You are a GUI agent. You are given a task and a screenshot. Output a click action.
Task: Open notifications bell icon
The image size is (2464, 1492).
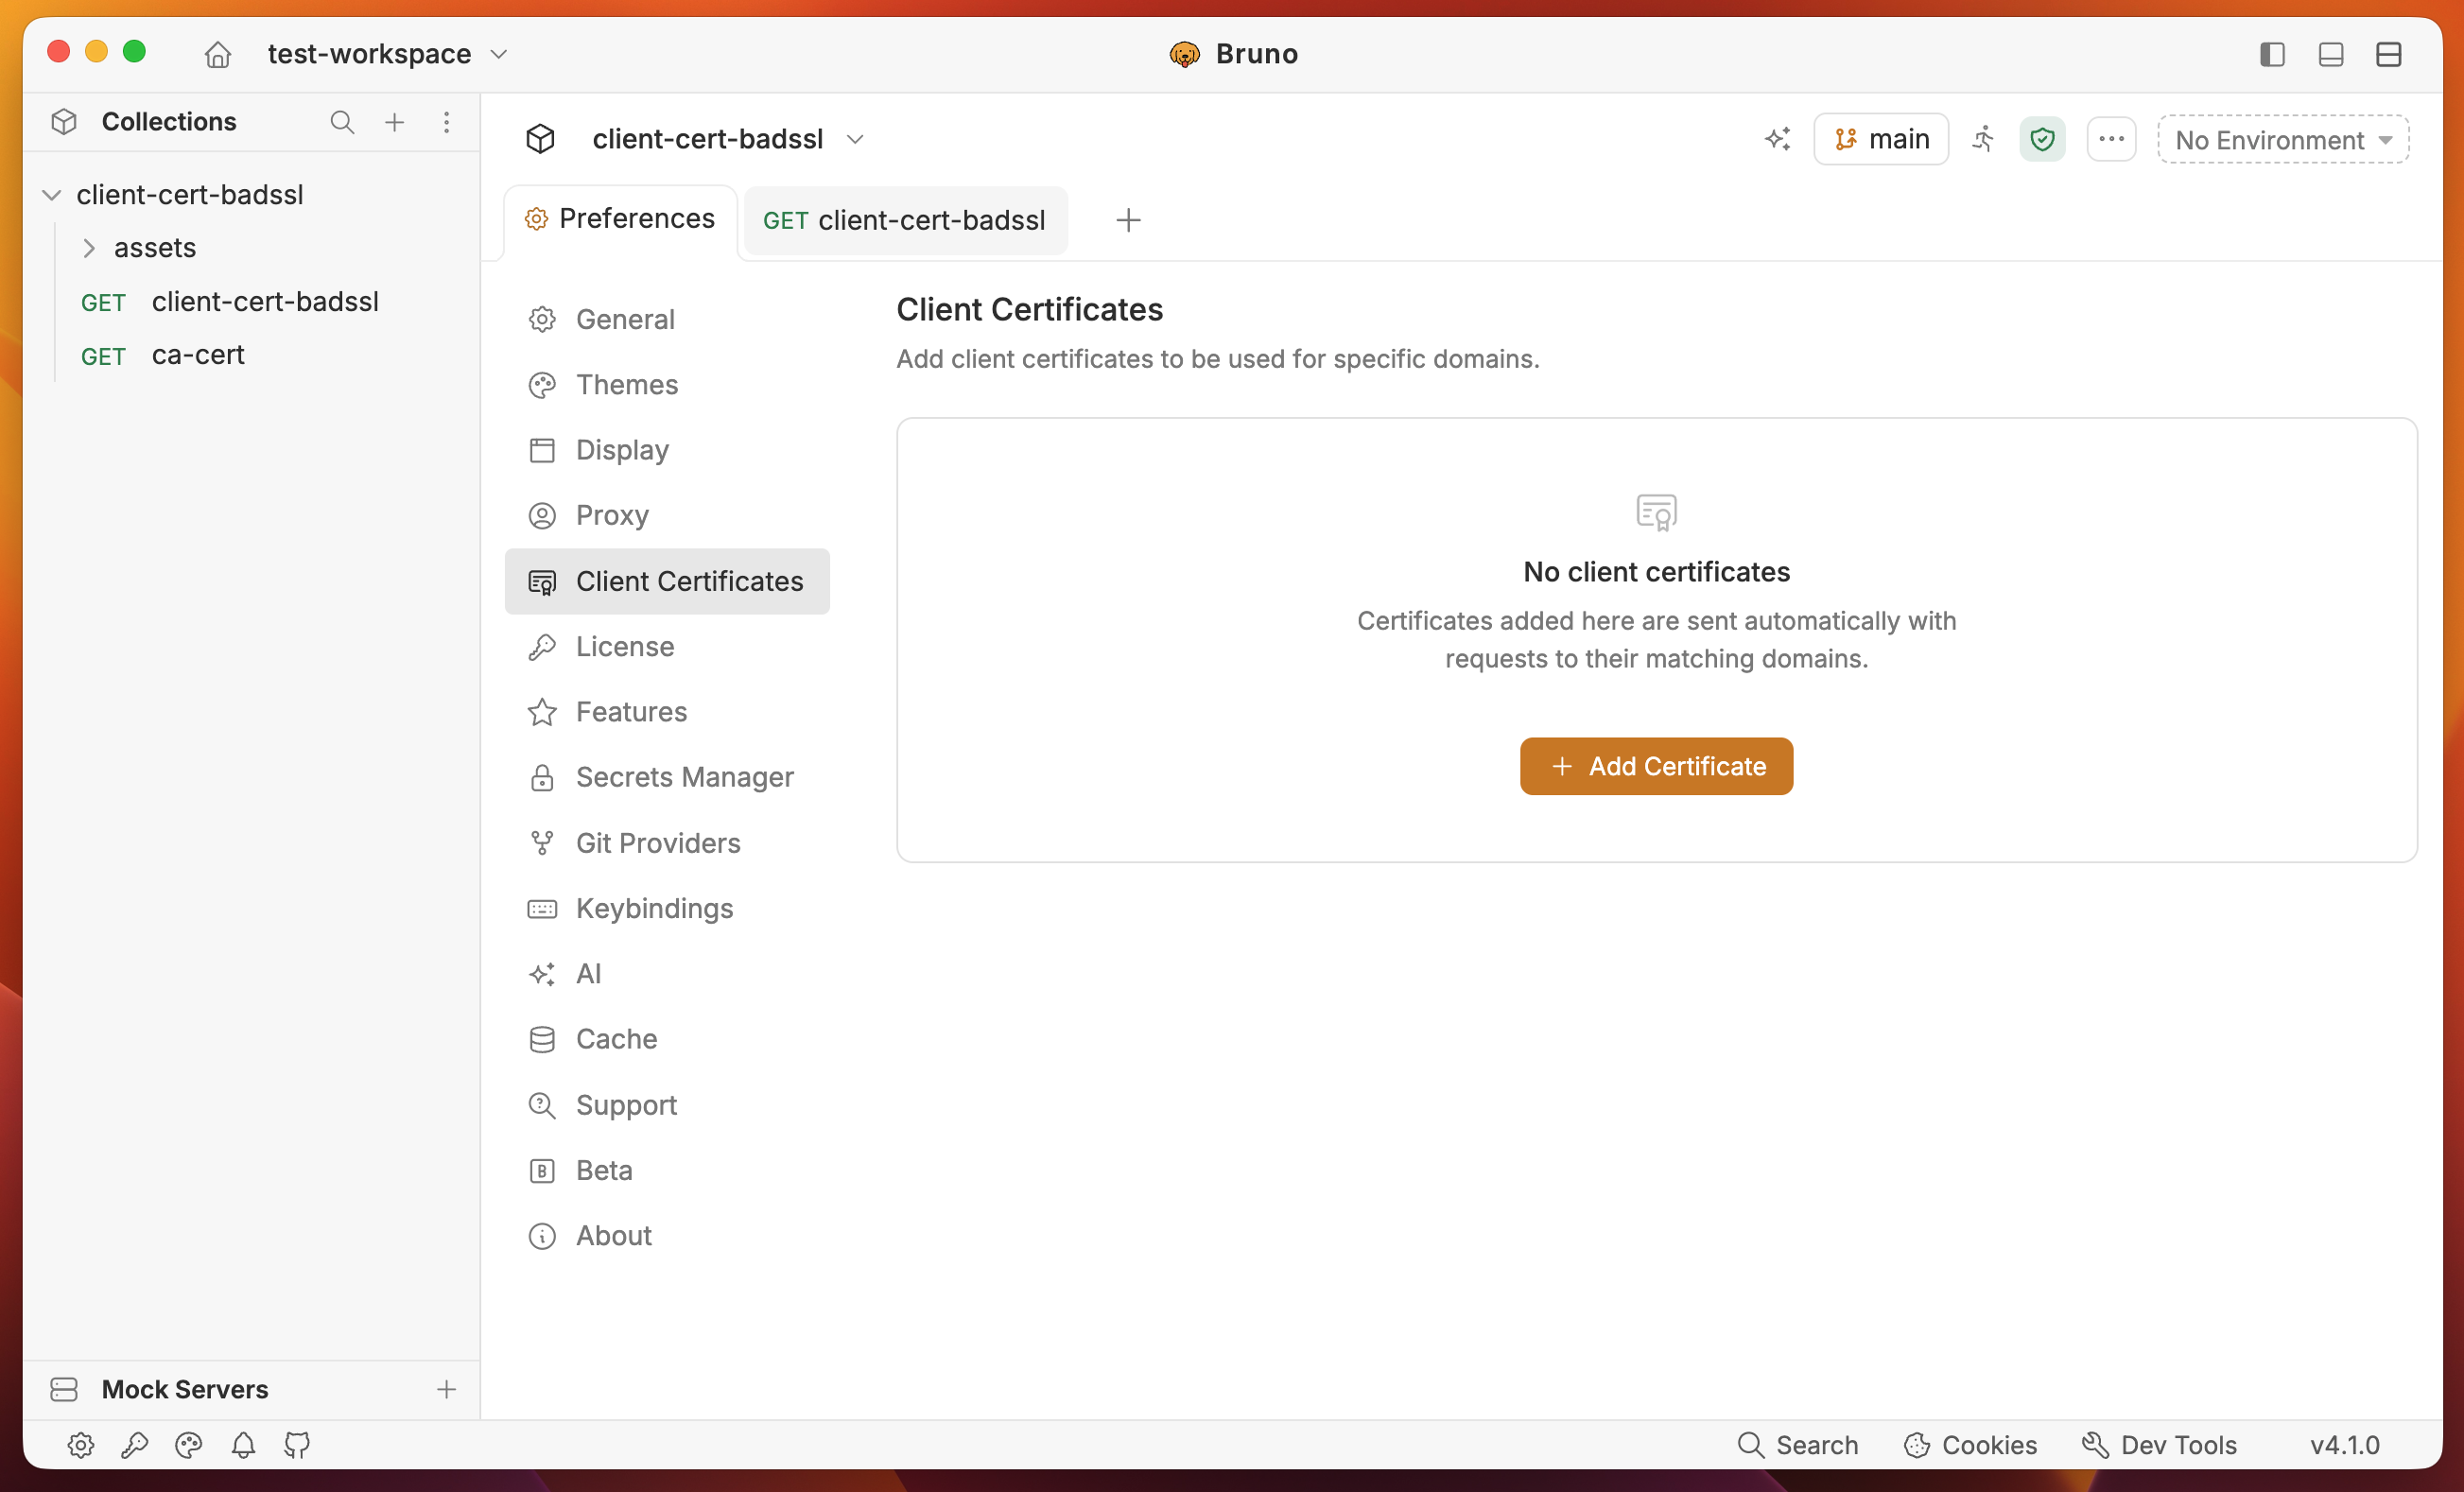pyautogui.click(x=243, y=1445)
